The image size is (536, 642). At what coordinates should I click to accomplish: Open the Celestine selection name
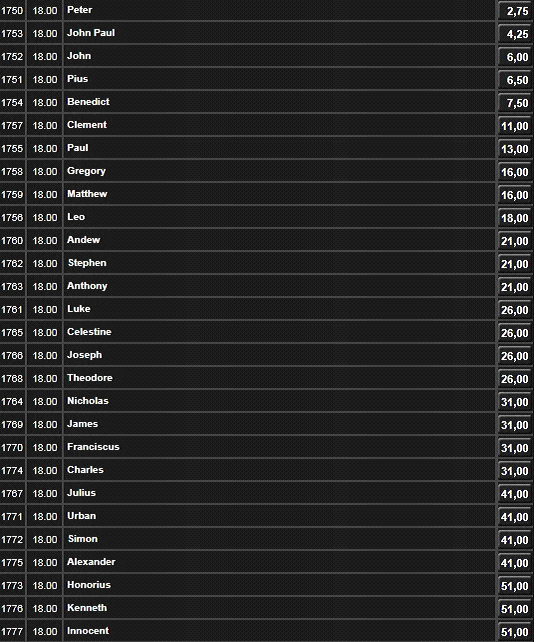(x=89, y=332)
